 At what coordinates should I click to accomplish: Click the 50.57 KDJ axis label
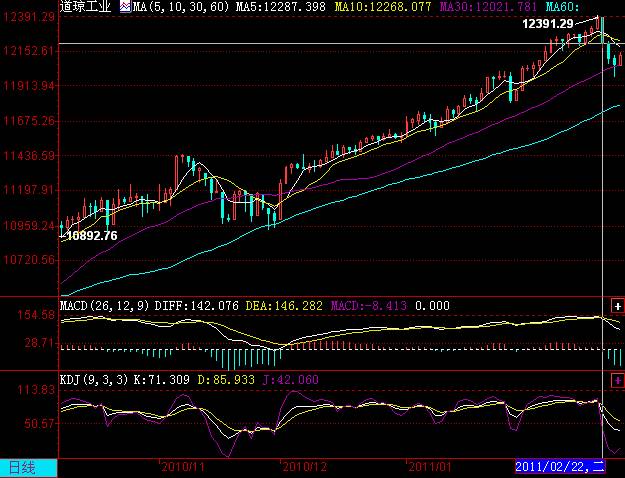(x=39, y=424)
